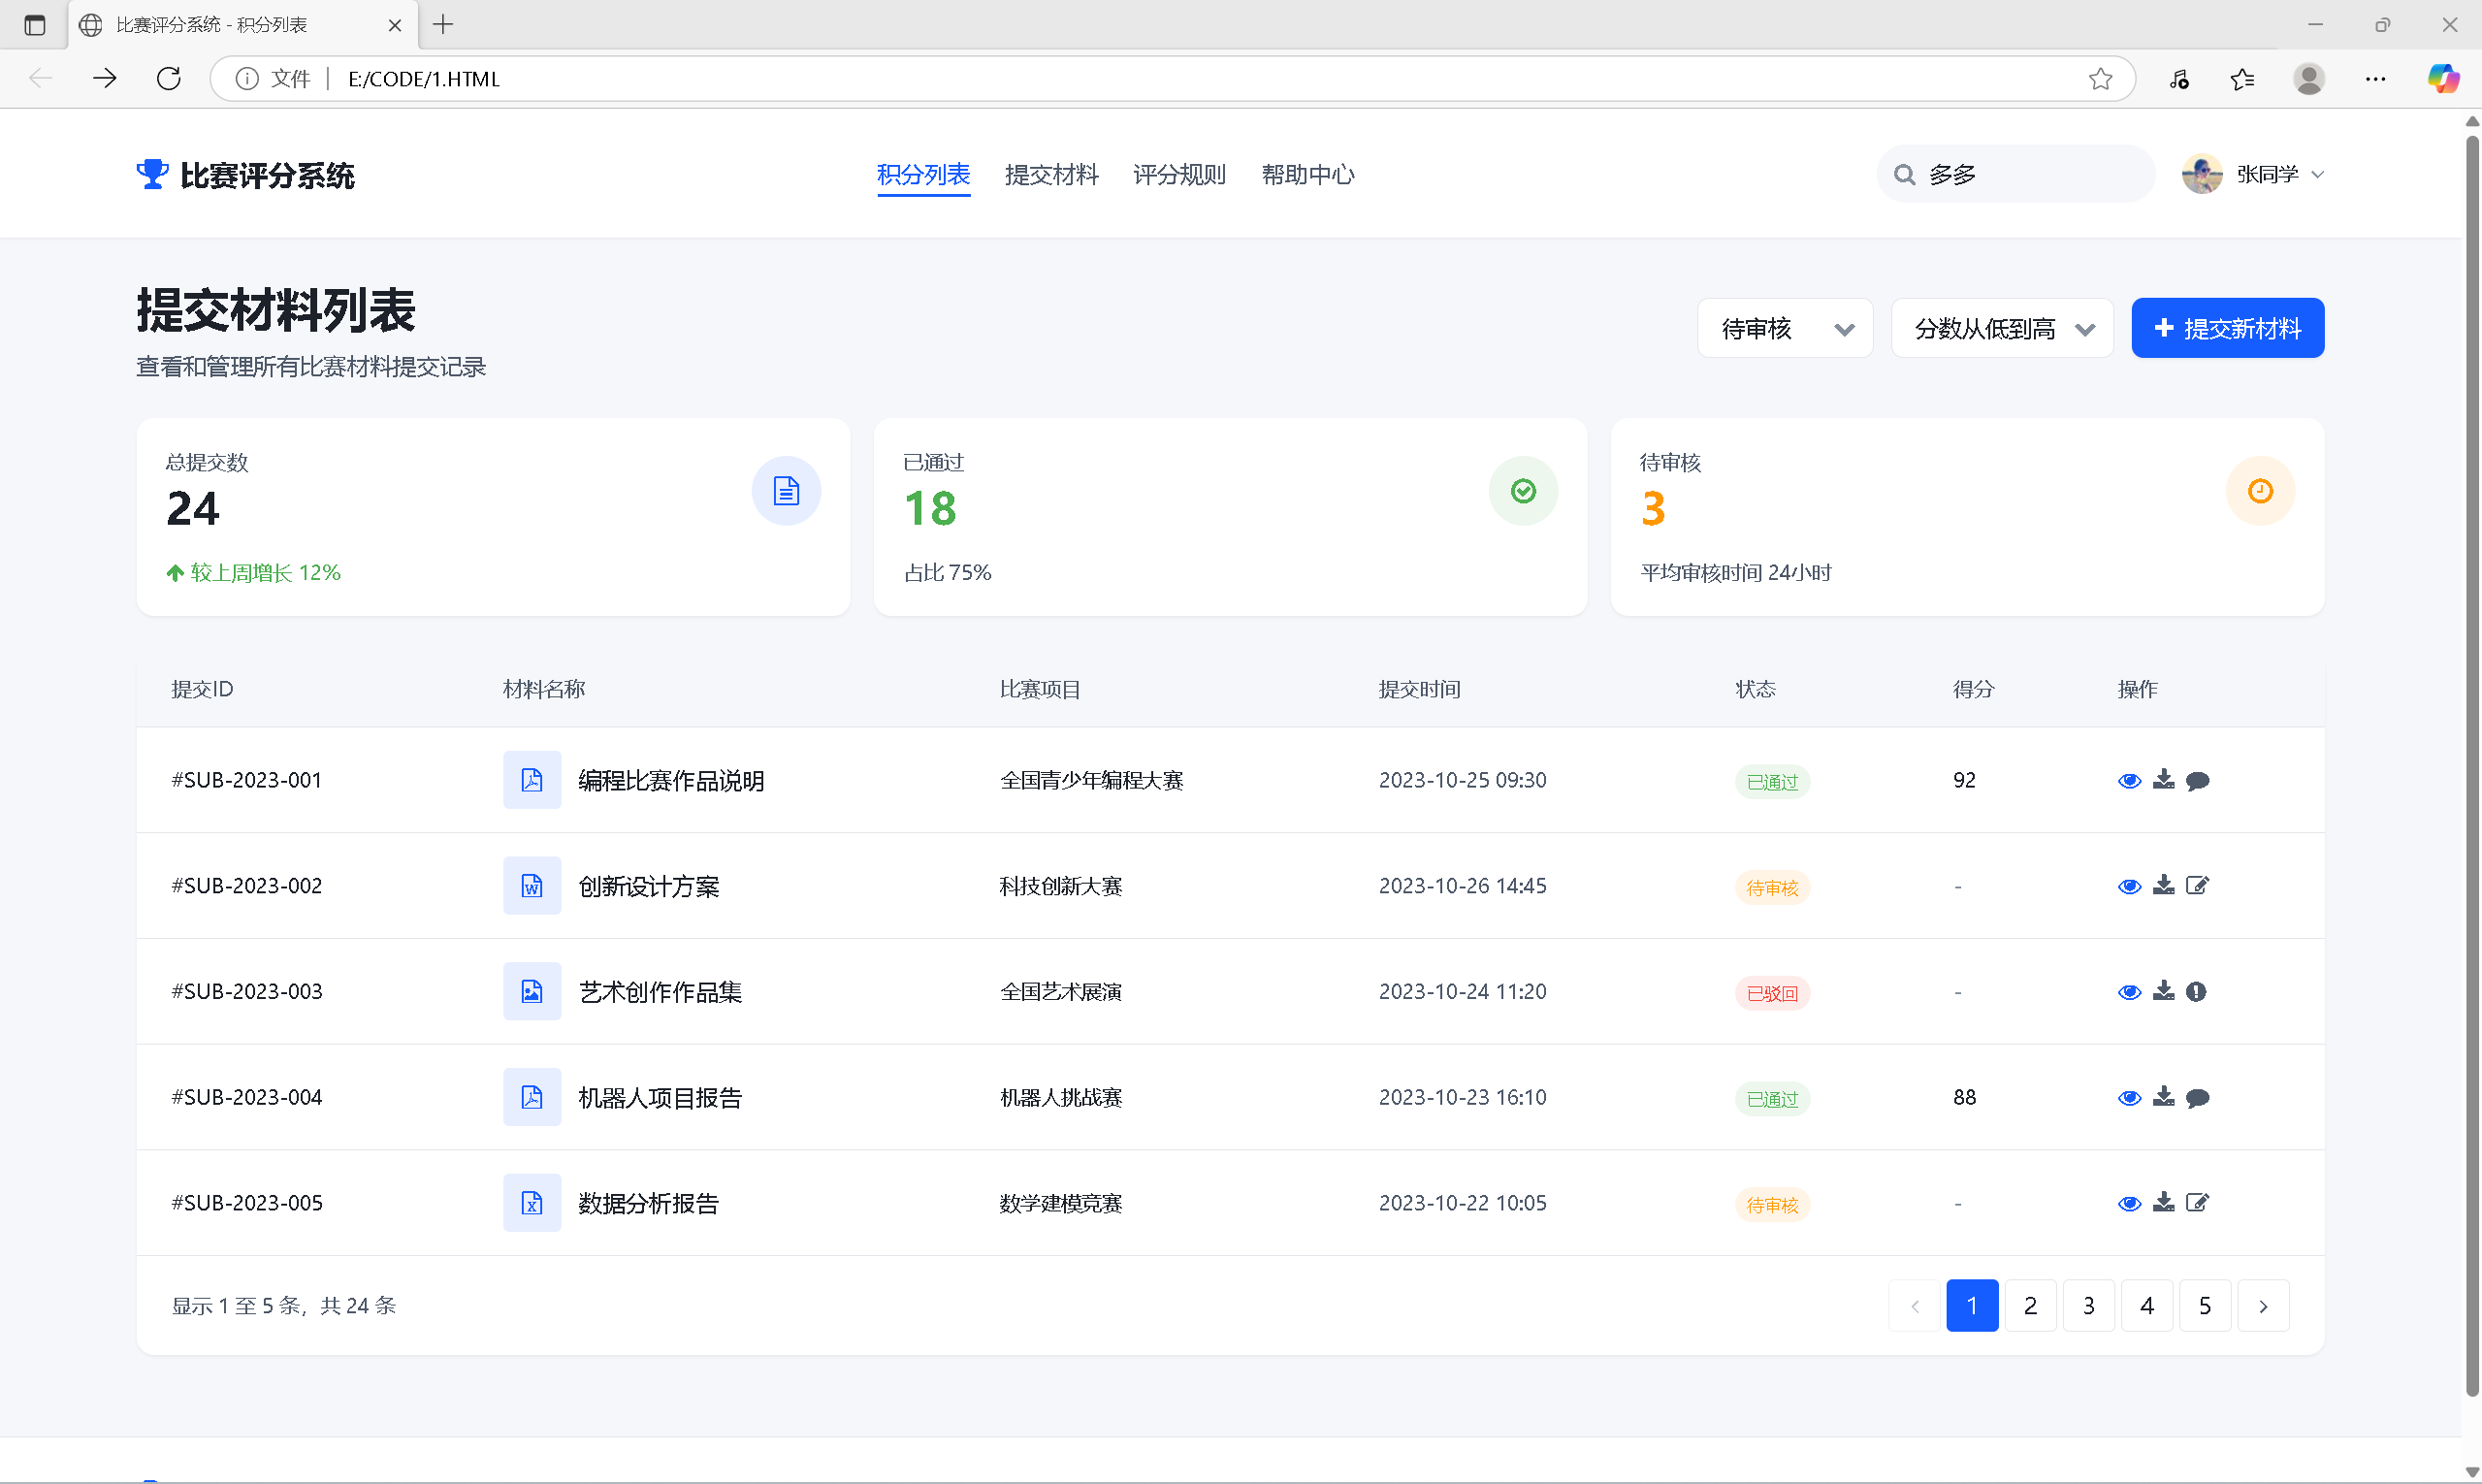Open the 分数从低到高 sort dropdown
The height and width of the screenshot is (1484, 2482).
pyautogui.click(x=2002, y=328)
